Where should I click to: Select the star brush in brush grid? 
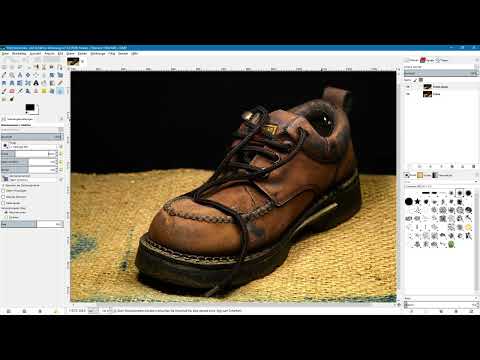tap(417, 201)
